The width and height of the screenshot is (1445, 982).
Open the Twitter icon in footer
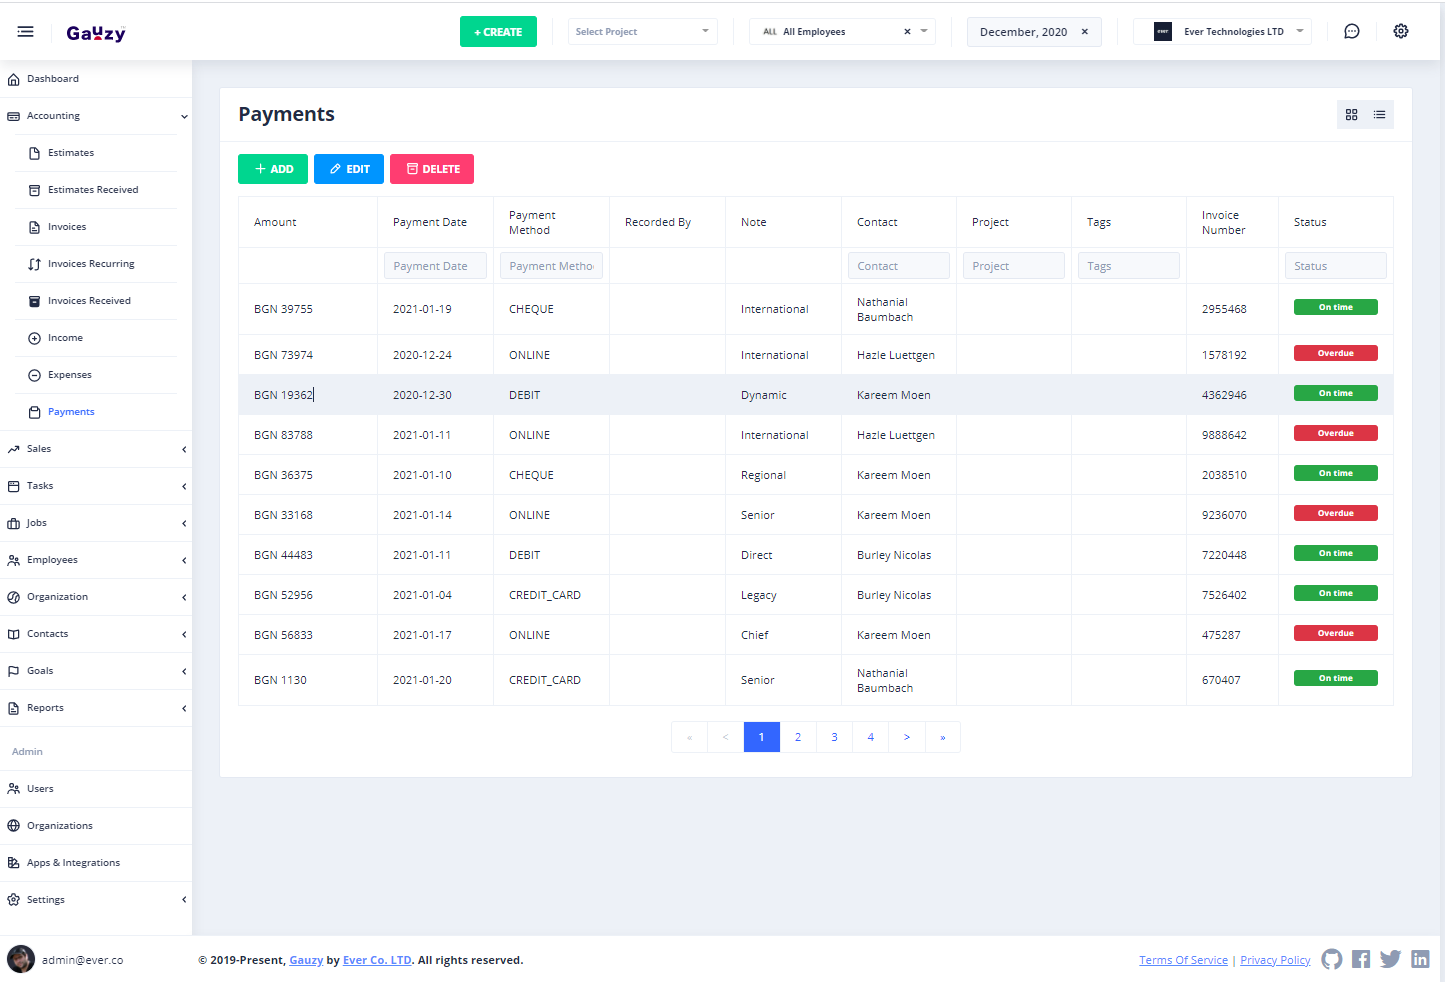[x=1390, y=960]
